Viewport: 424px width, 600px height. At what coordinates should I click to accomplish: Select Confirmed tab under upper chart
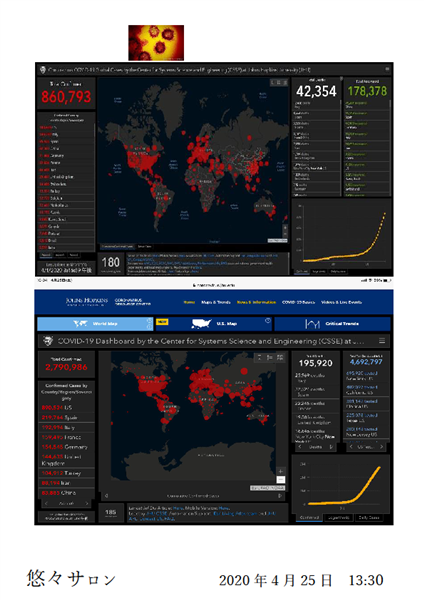302,271
